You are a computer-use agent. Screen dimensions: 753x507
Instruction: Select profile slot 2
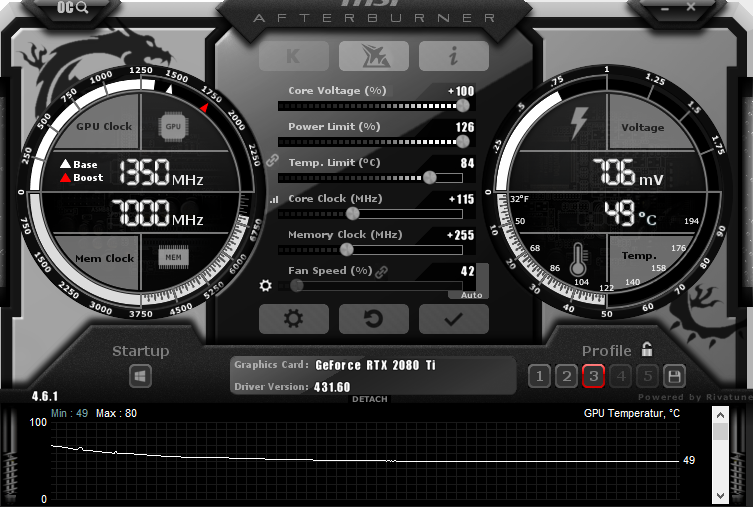567,376
